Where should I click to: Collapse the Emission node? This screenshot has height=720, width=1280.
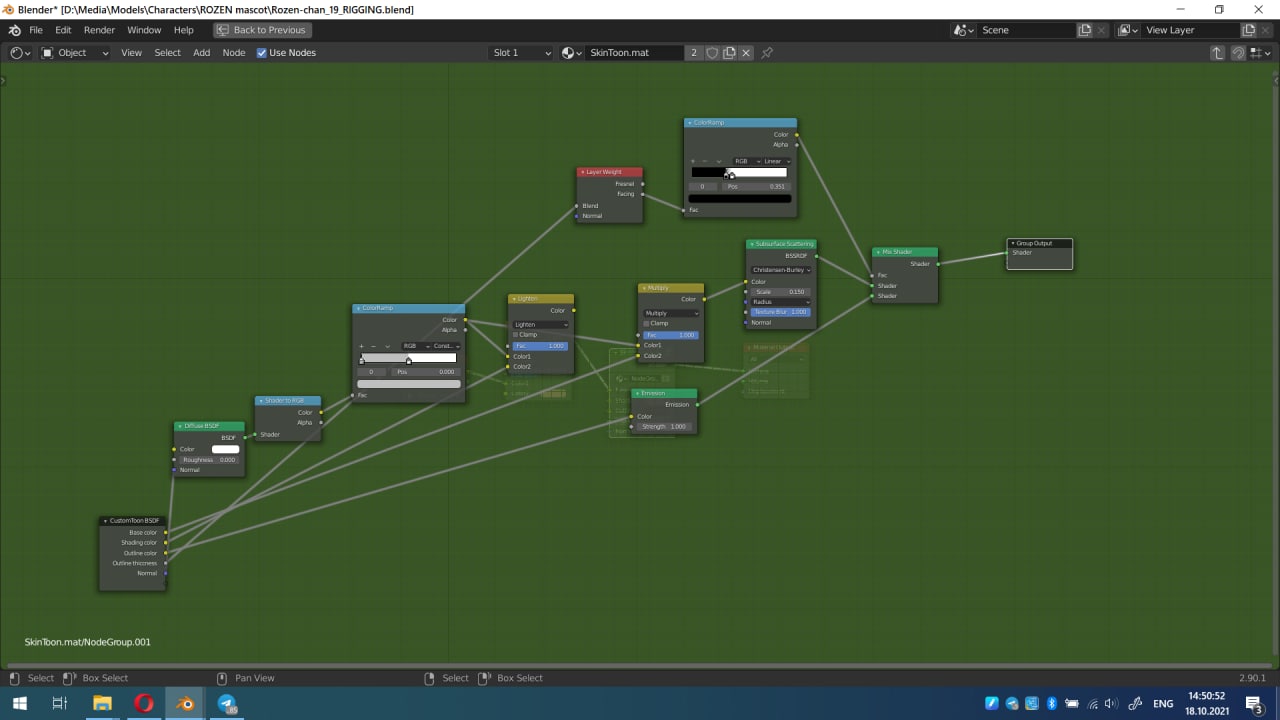tap(637, 394)
